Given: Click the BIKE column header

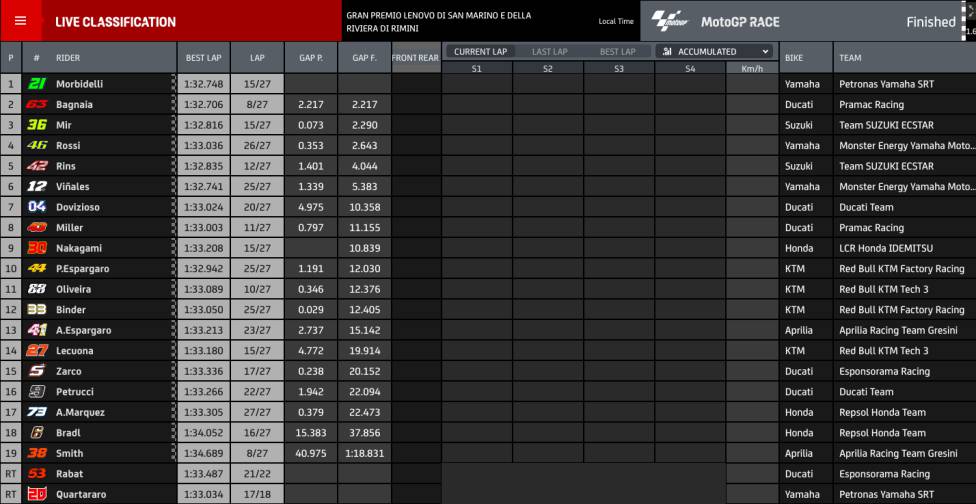Looking at the screenshot, I should point(794,58).
